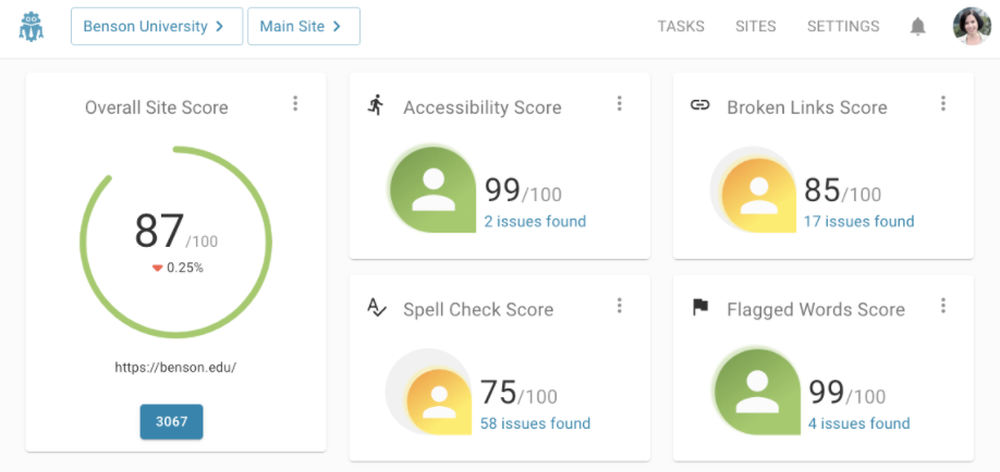Open the notifications bell
The image size is (1000, 472).
(x=917, y=27)
